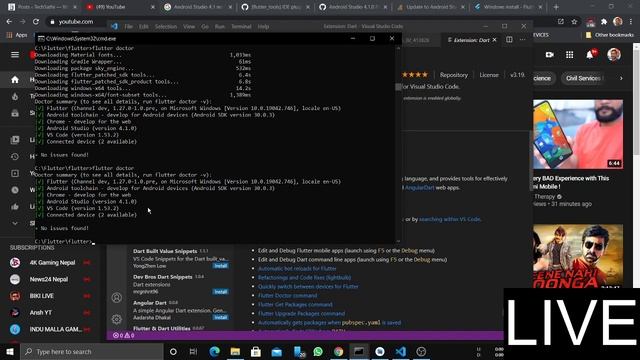Image resolution: width=640 pixels, height=360 pixels.
Task: Open VS Code editor more actions ellipsis
Action: coord(522,40)
